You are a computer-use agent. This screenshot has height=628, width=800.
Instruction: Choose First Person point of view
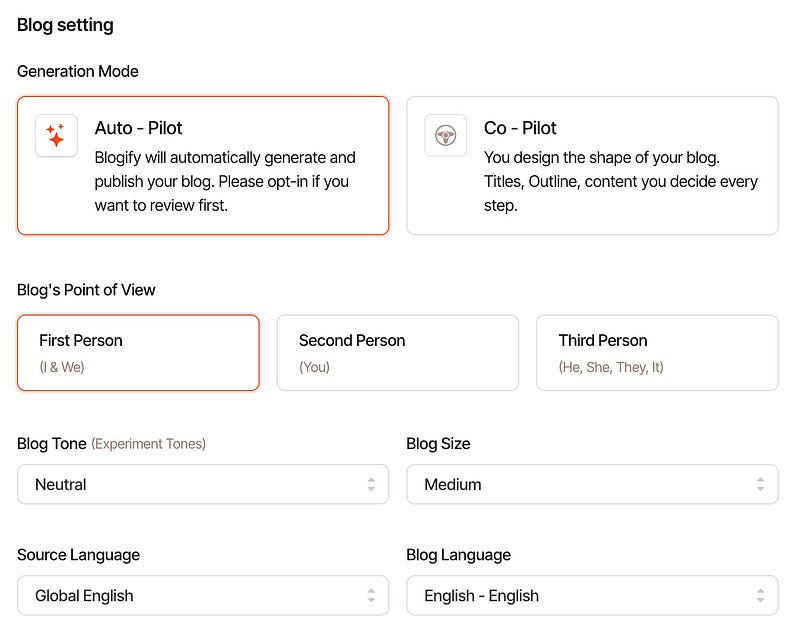click(138, 353)
